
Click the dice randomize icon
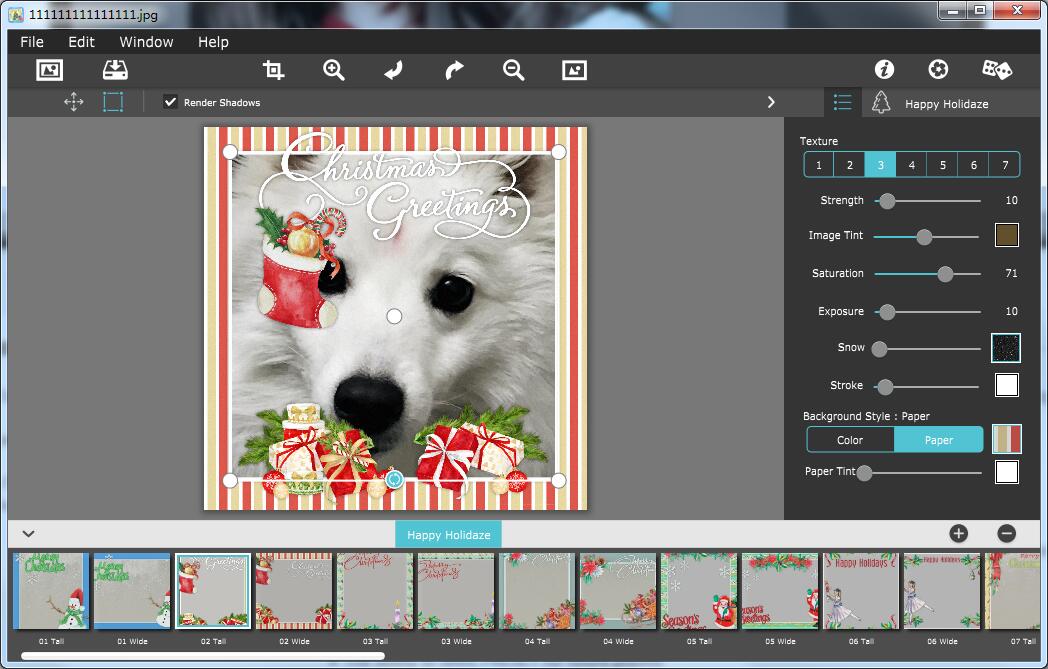[996, 69]
